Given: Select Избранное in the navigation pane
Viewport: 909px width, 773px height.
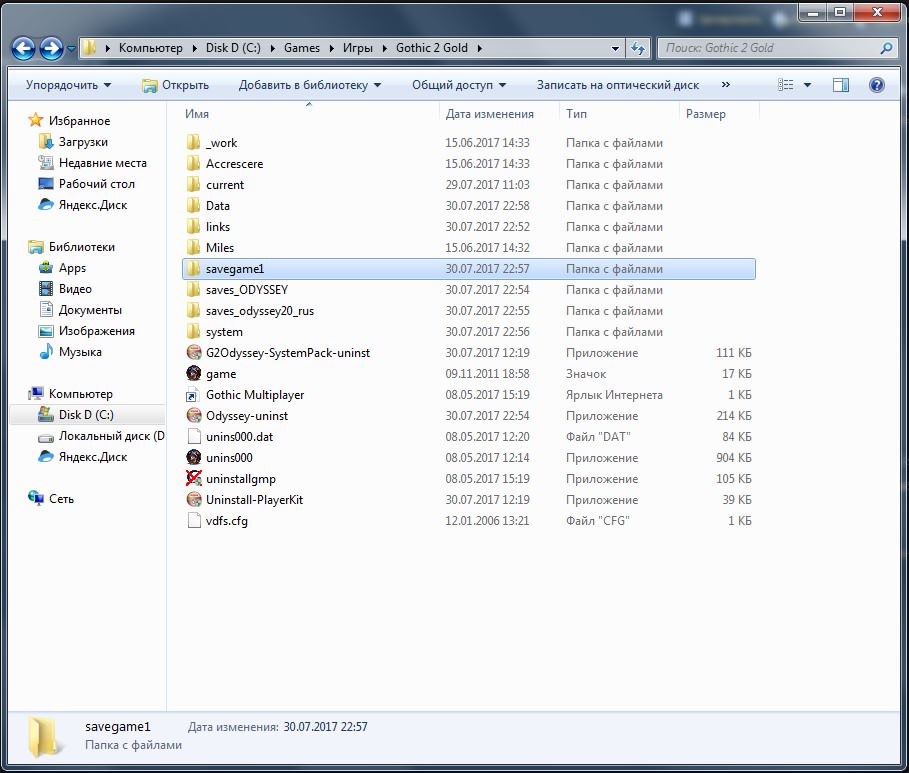Looking at the screenshot, I should coord(70,121).
